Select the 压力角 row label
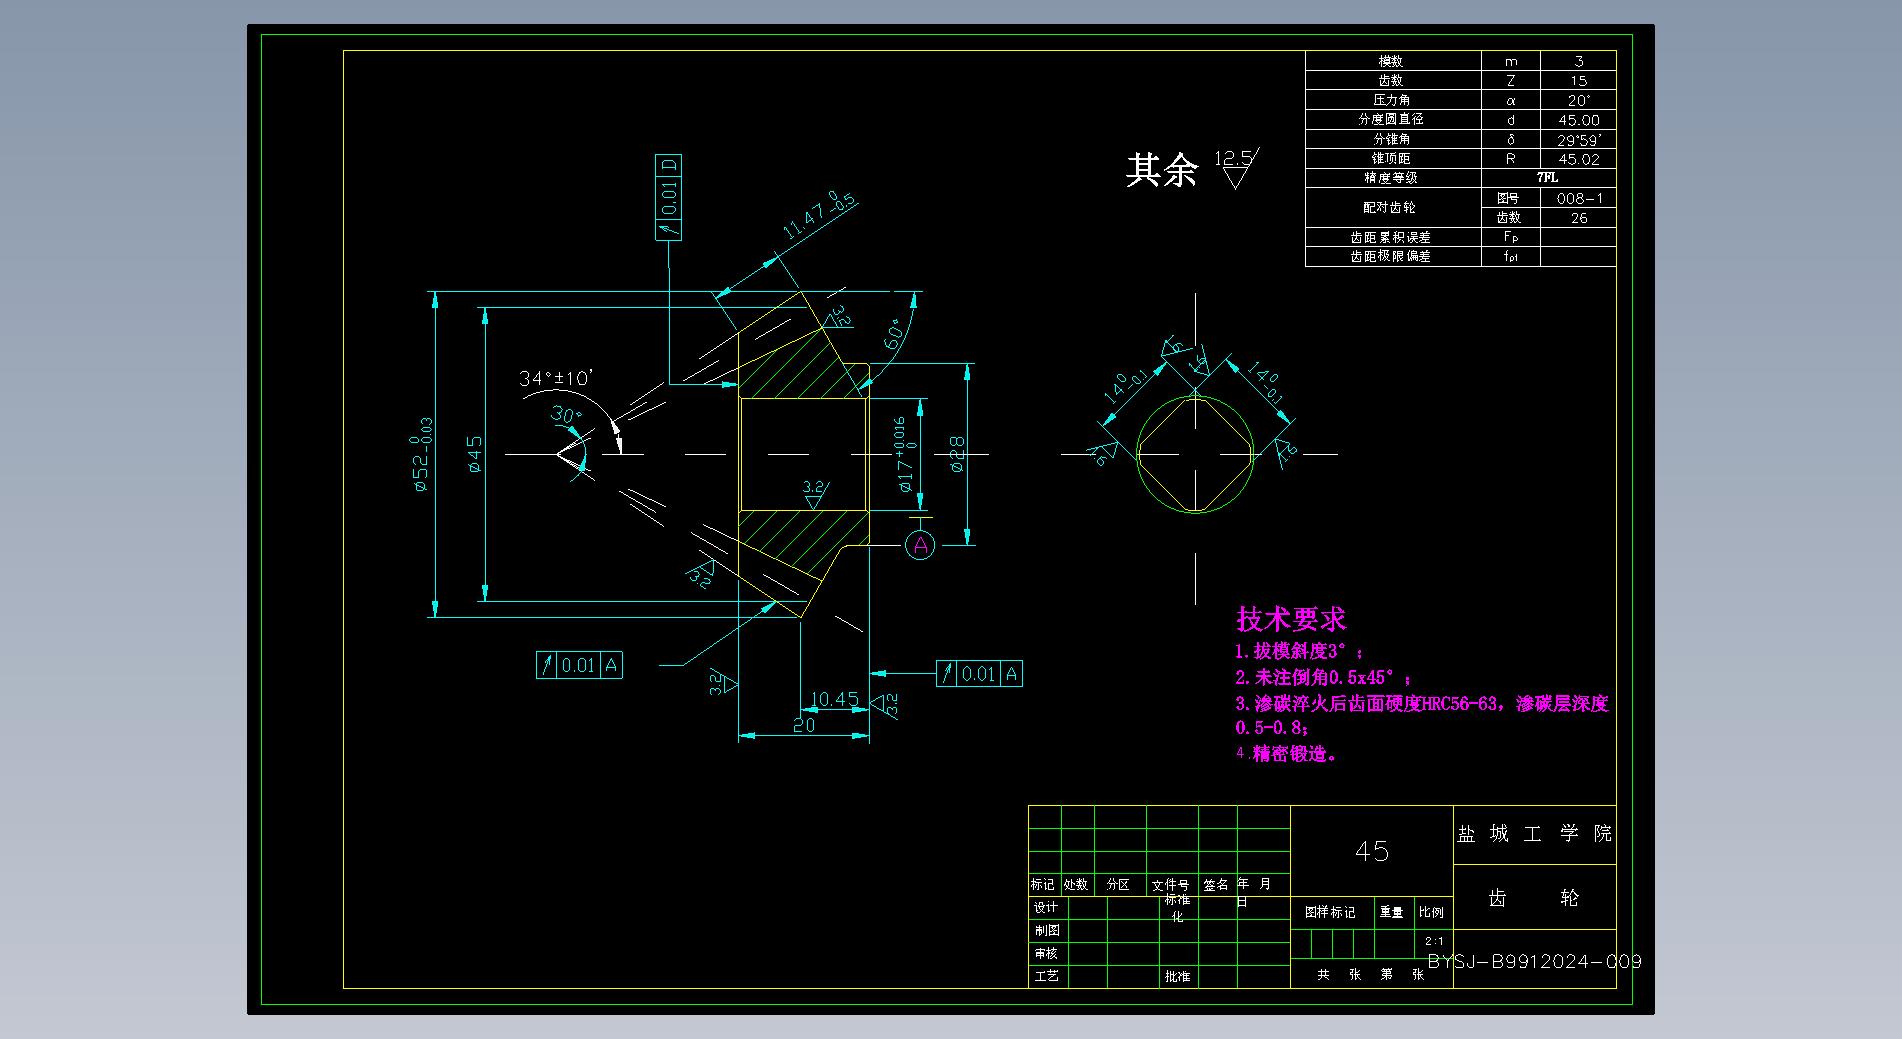 coord(1391,100)
